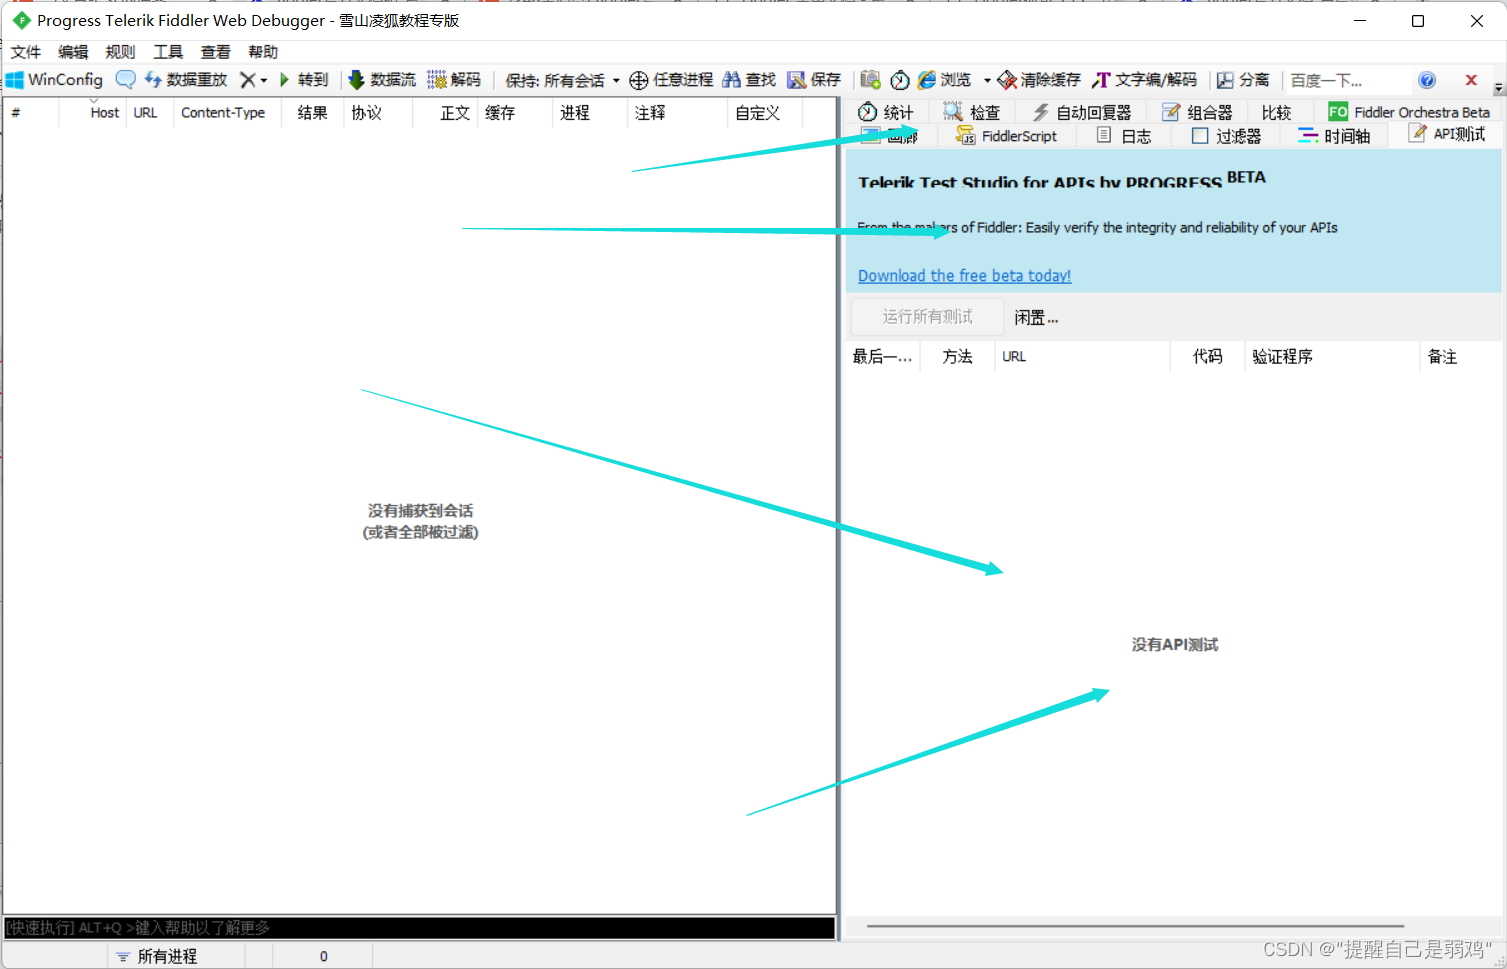This screenshot has width=1507, height=969.
Task: Open the 帮助 menu
Action: (x=263, y=52)
